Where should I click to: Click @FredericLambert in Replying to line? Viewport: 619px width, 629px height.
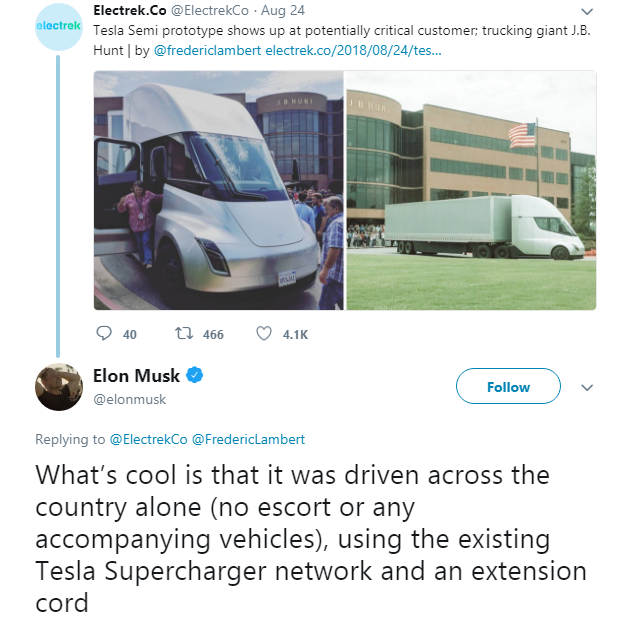pos(248,439)
